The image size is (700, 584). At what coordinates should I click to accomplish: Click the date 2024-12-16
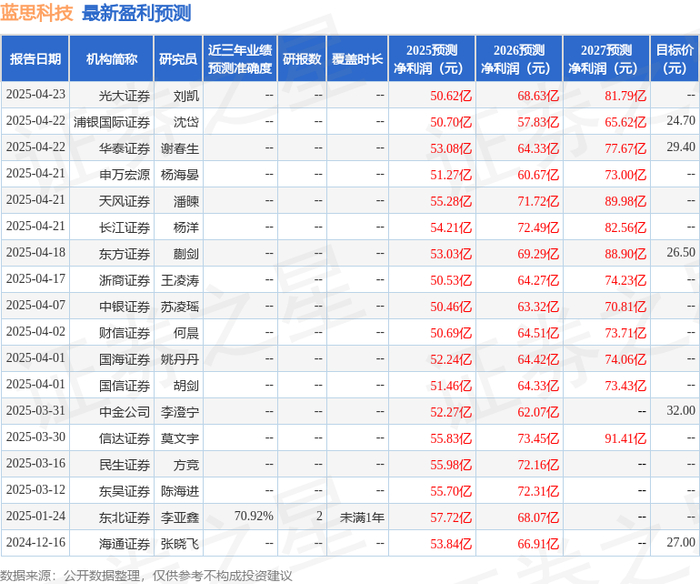(x=36, y=542)
